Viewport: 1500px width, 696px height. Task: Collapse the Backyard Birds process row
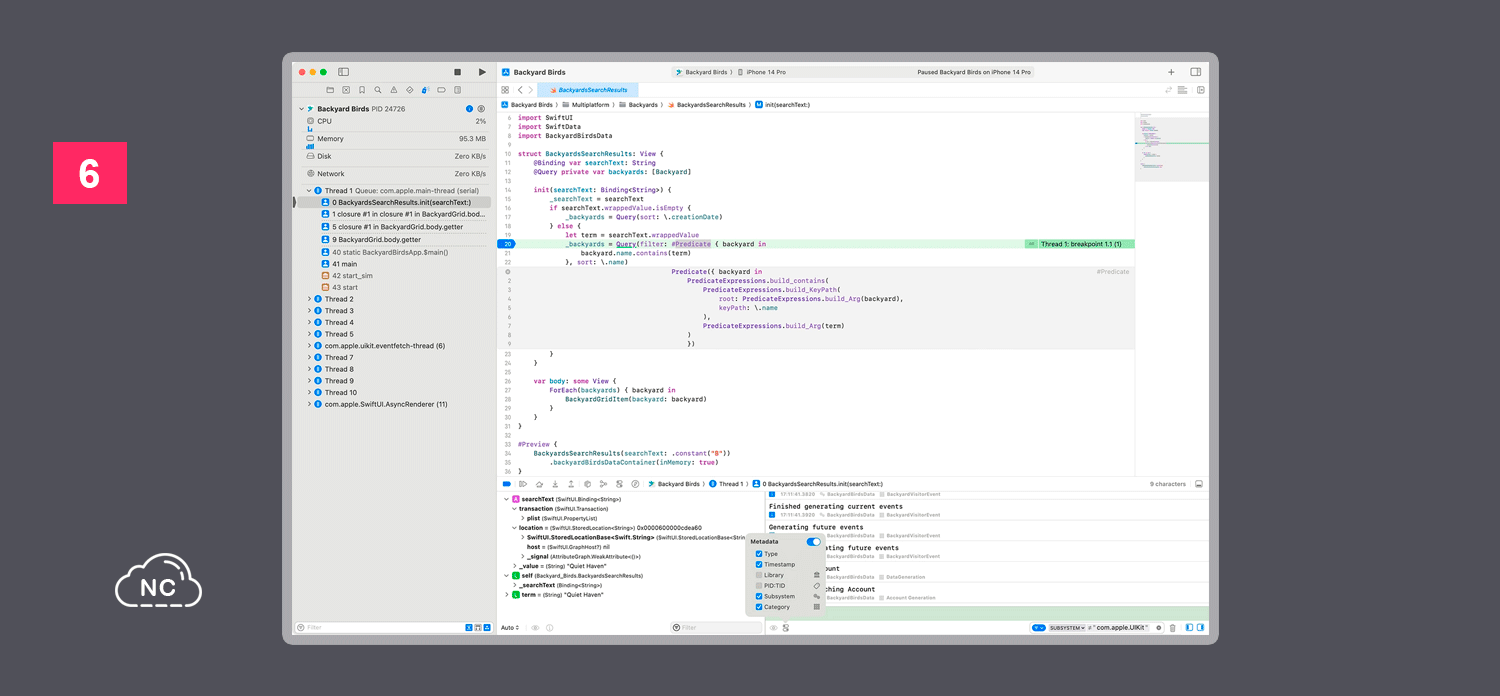pyautogui.click(x=301, y=108)
